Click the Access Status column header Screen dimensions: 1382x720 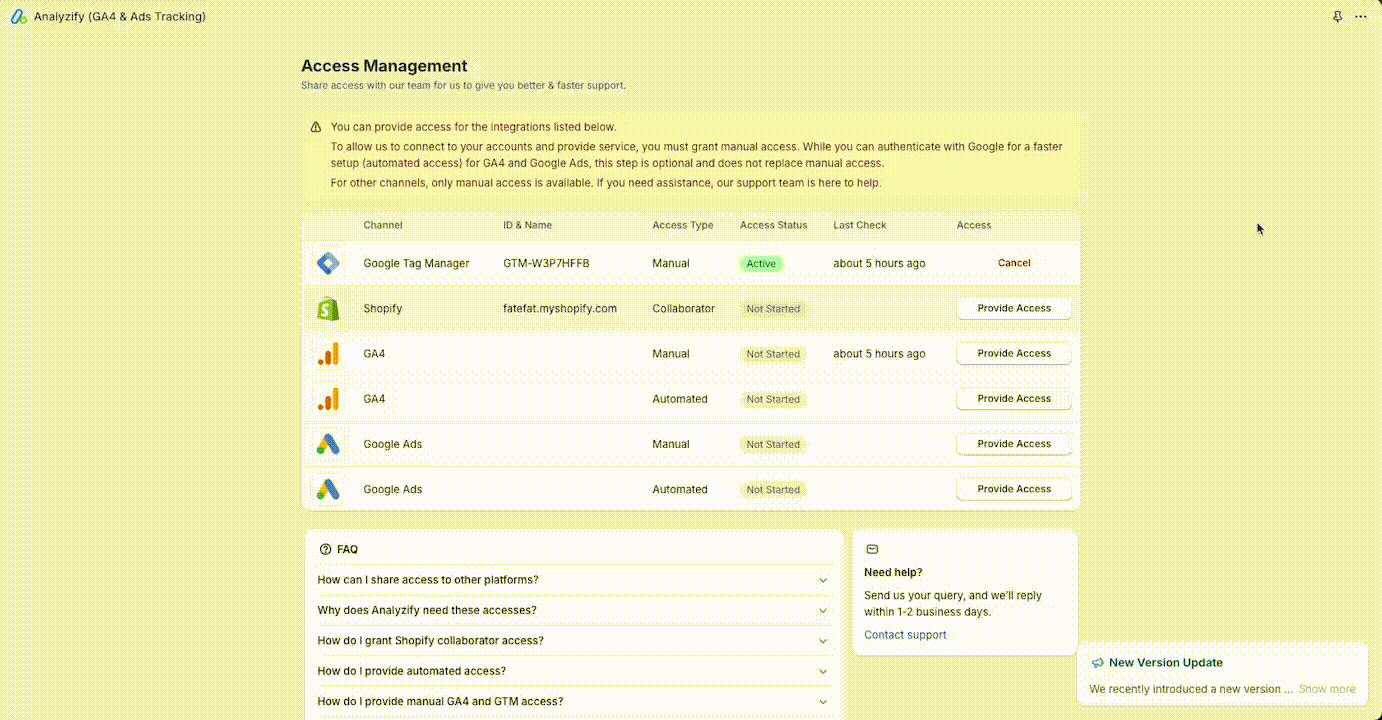coord(773,225)
